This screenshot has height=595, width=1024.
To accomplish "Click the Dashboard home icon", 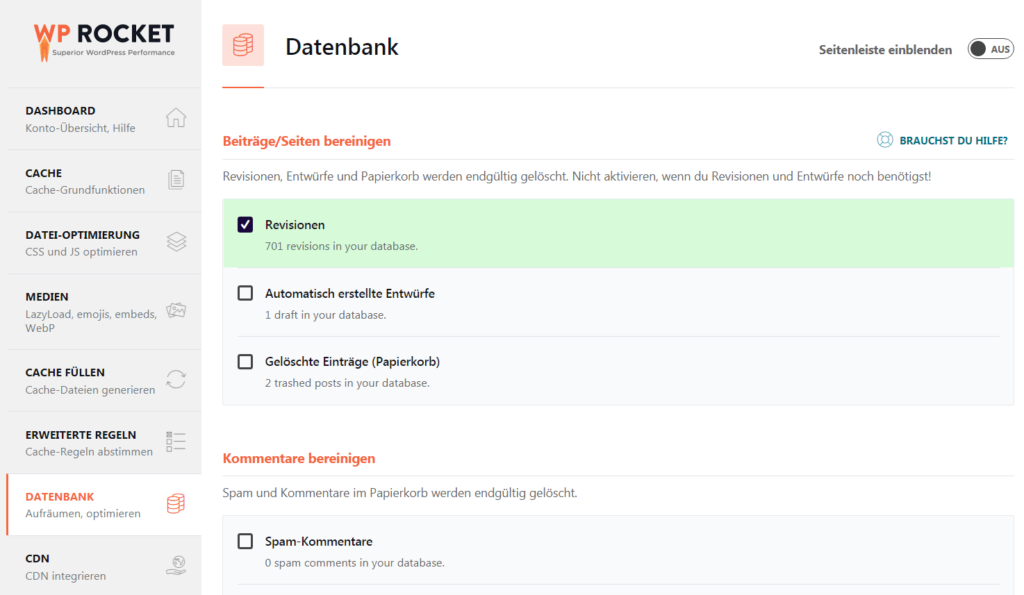I will click(176, 117).
